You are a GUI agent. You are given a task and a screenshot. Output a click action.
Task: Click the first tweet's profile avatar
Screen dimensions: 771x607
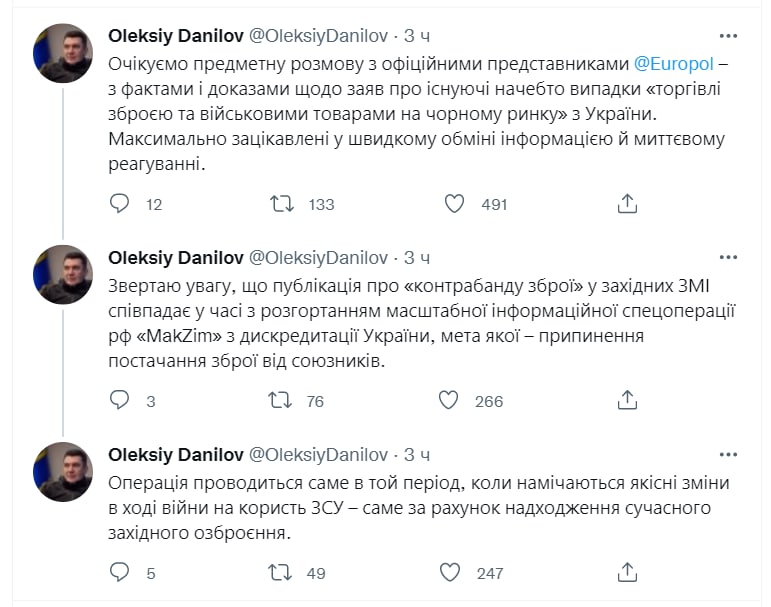pyautogui.click(x=64, y=53)
